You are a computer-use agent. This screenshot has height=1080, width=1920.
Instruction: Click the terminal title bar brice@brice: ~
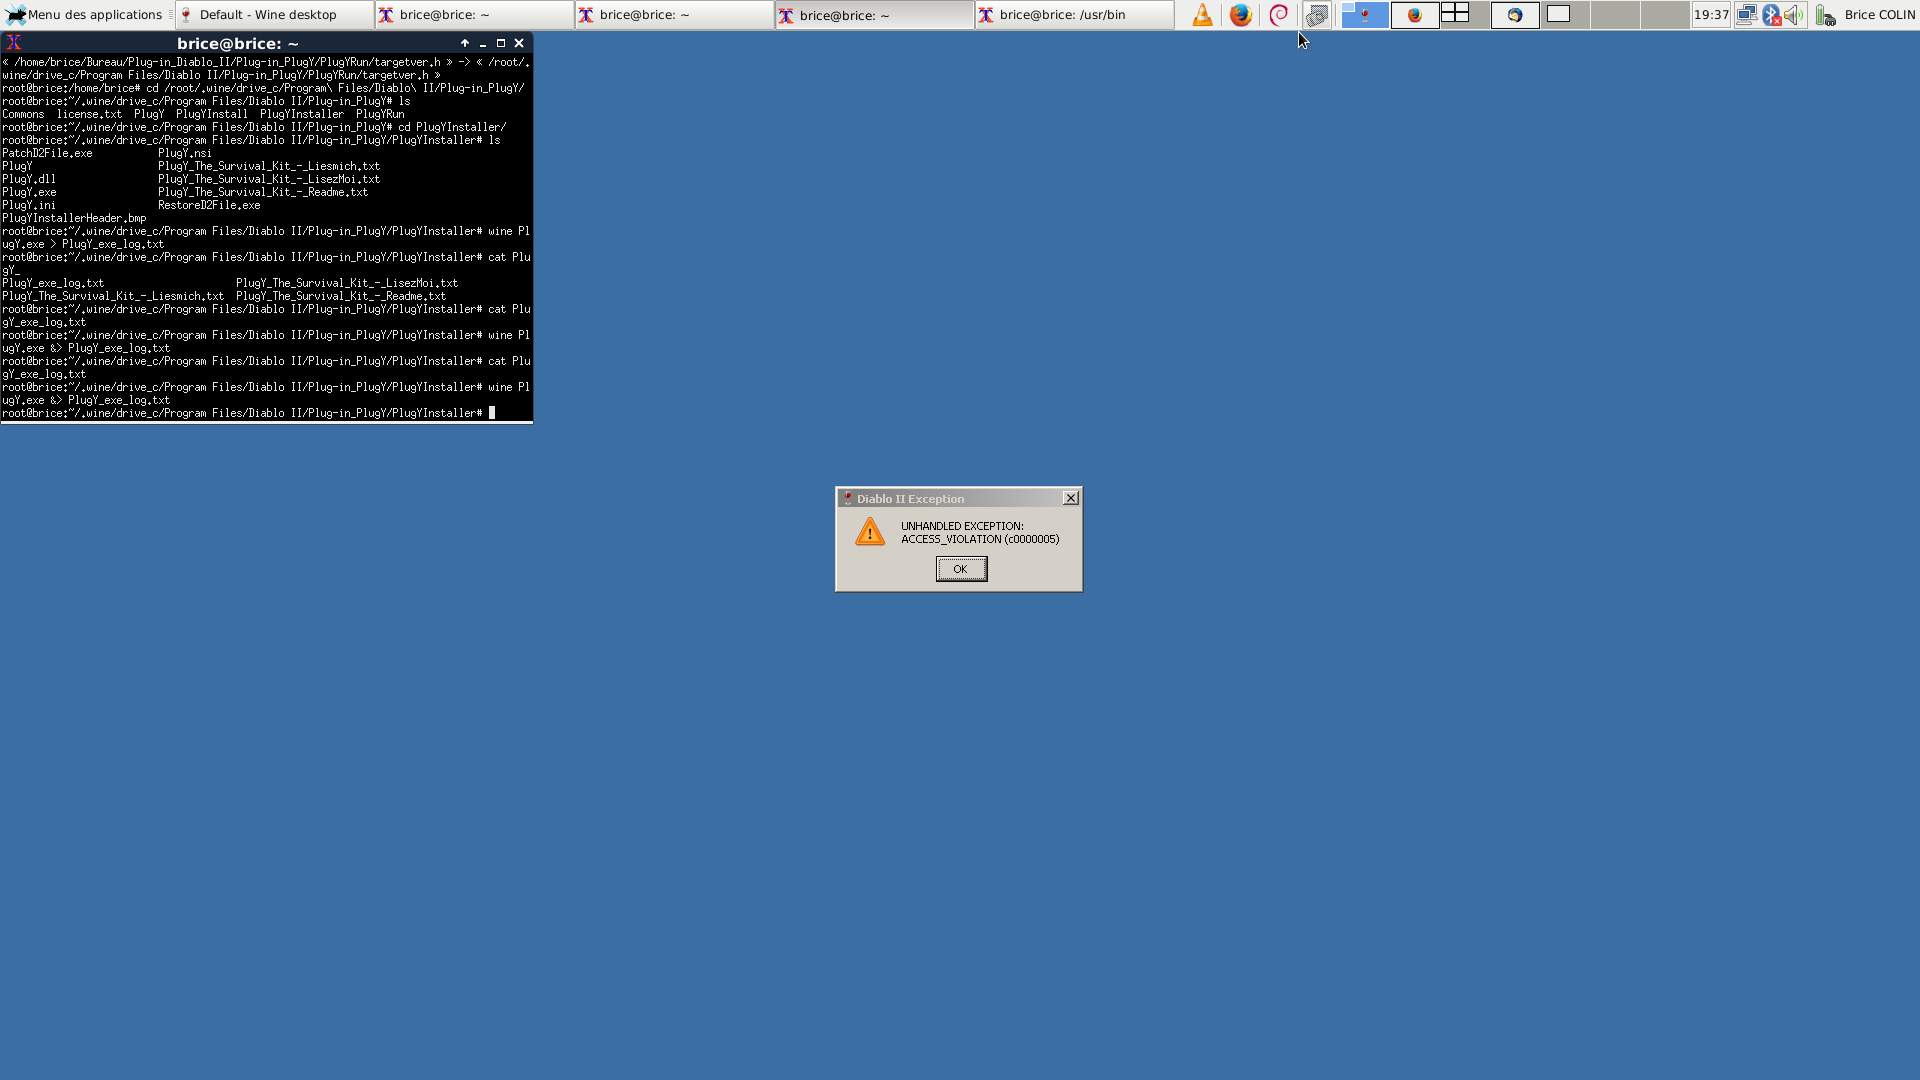coord(238,43)
